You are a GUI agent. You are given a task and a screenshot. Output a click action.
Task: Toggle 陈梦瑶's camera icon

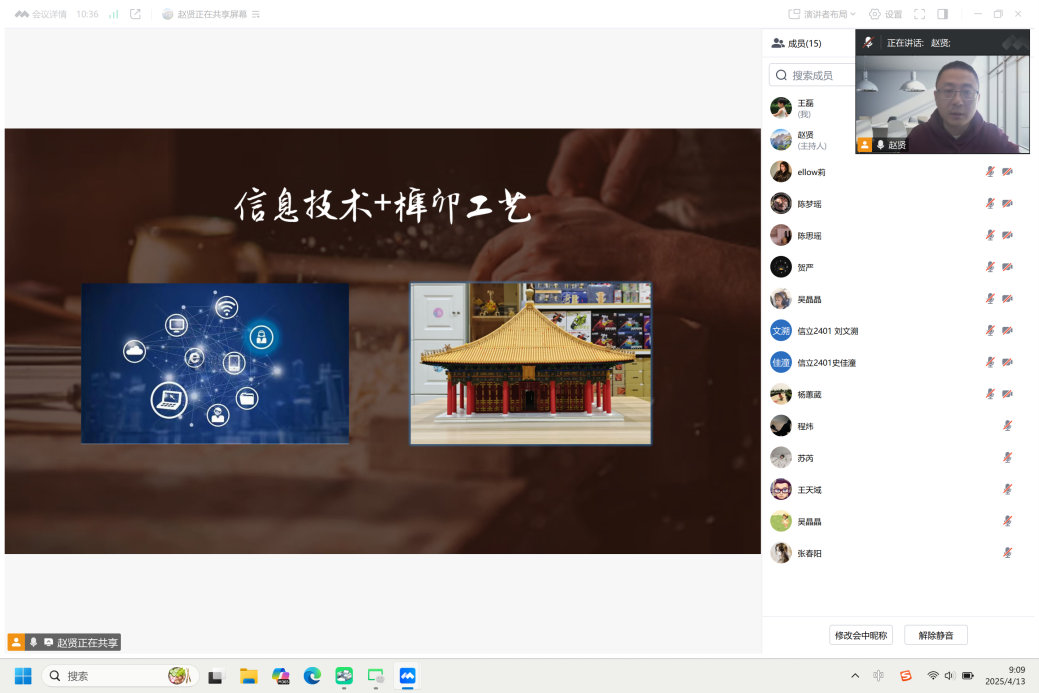point(1006,203)
